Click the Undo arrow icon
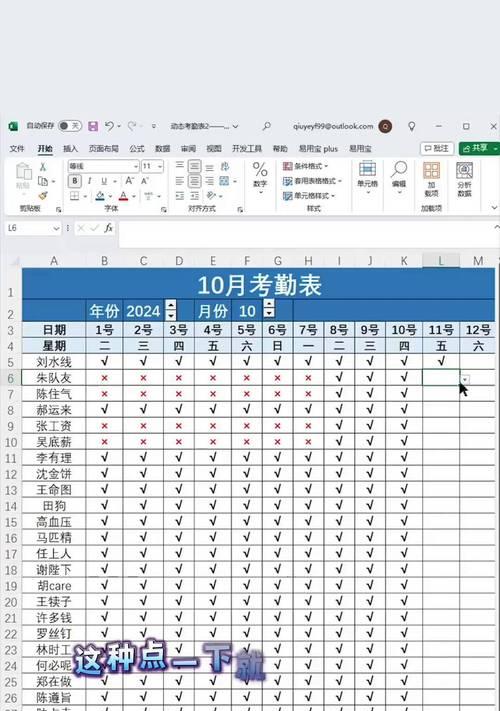This screenshot has height=711, width=500. pos(109,126)
